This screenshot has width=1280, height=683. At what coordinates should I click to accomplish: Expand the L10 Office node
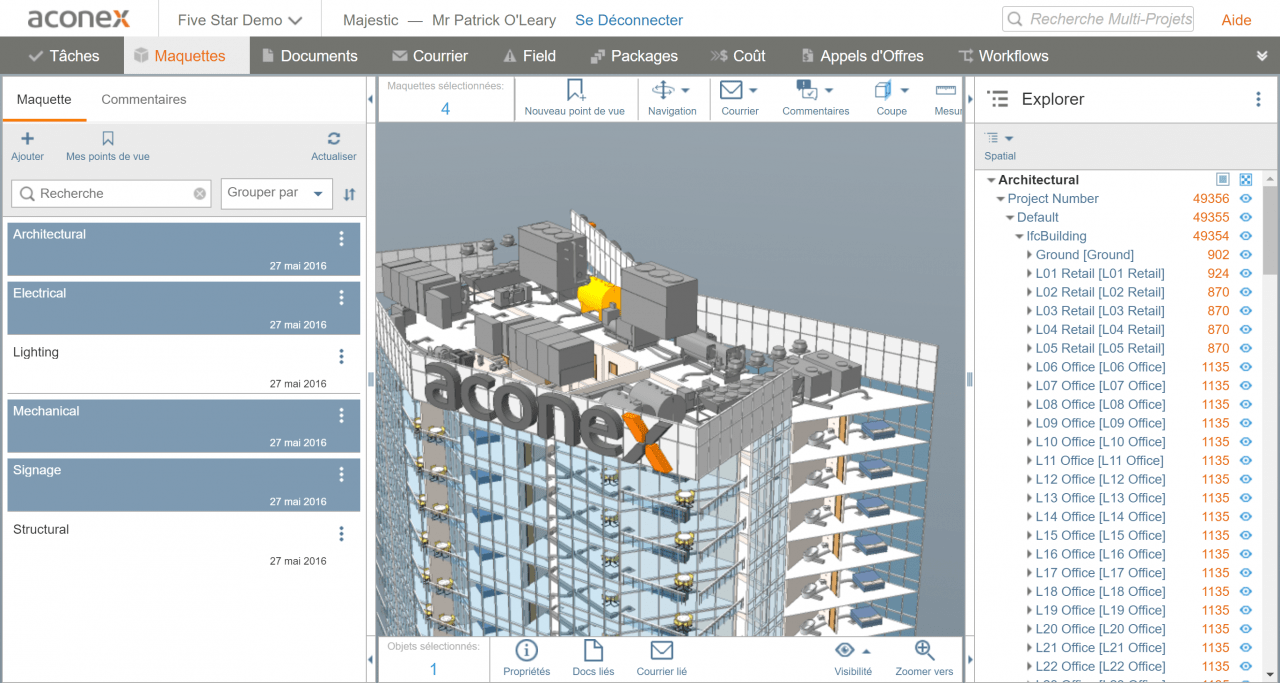1029,442
